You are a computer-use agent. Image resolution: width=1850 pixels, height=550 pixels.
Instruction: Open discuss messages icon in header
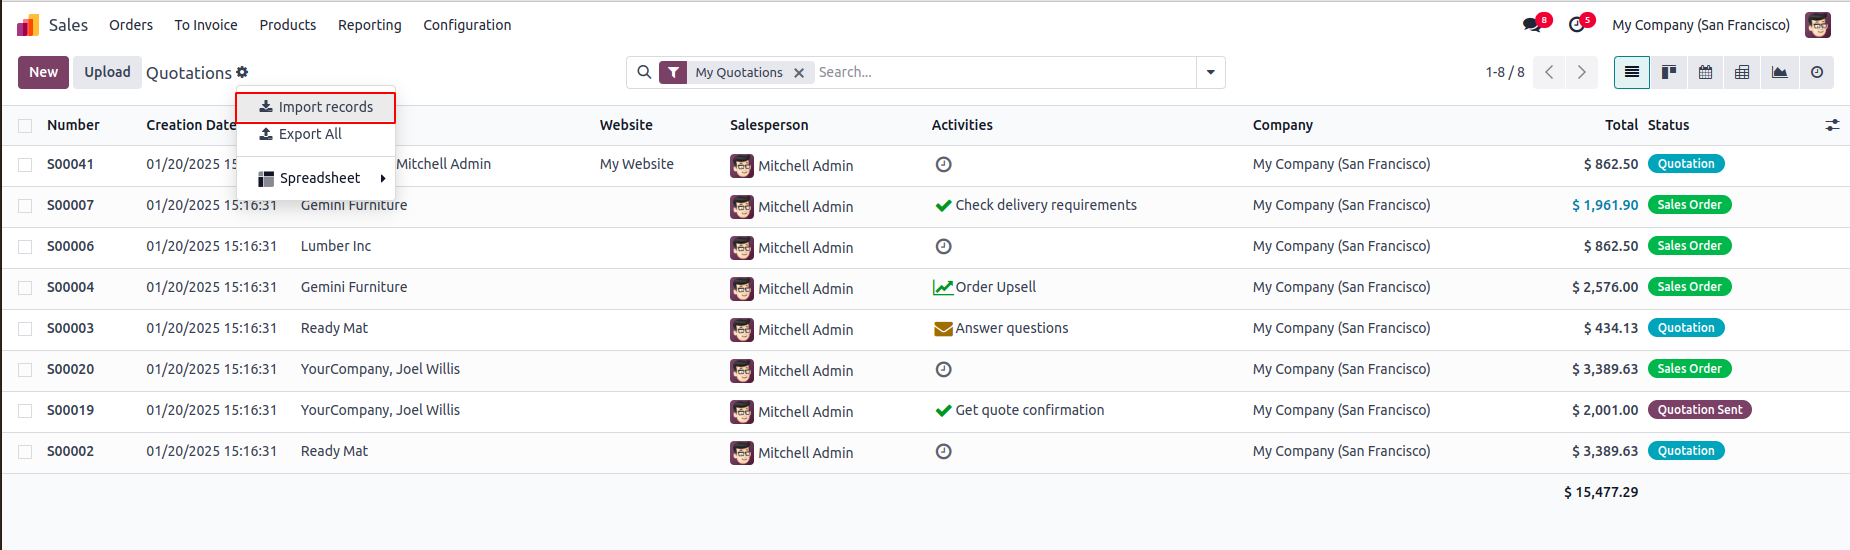click(x=1531, y=25)
